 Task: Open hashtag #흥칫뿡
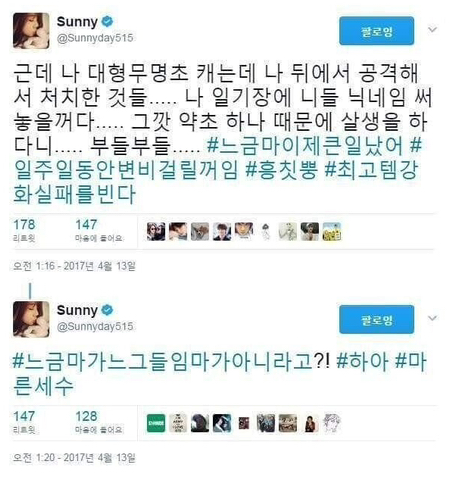[x=282, y=171]
